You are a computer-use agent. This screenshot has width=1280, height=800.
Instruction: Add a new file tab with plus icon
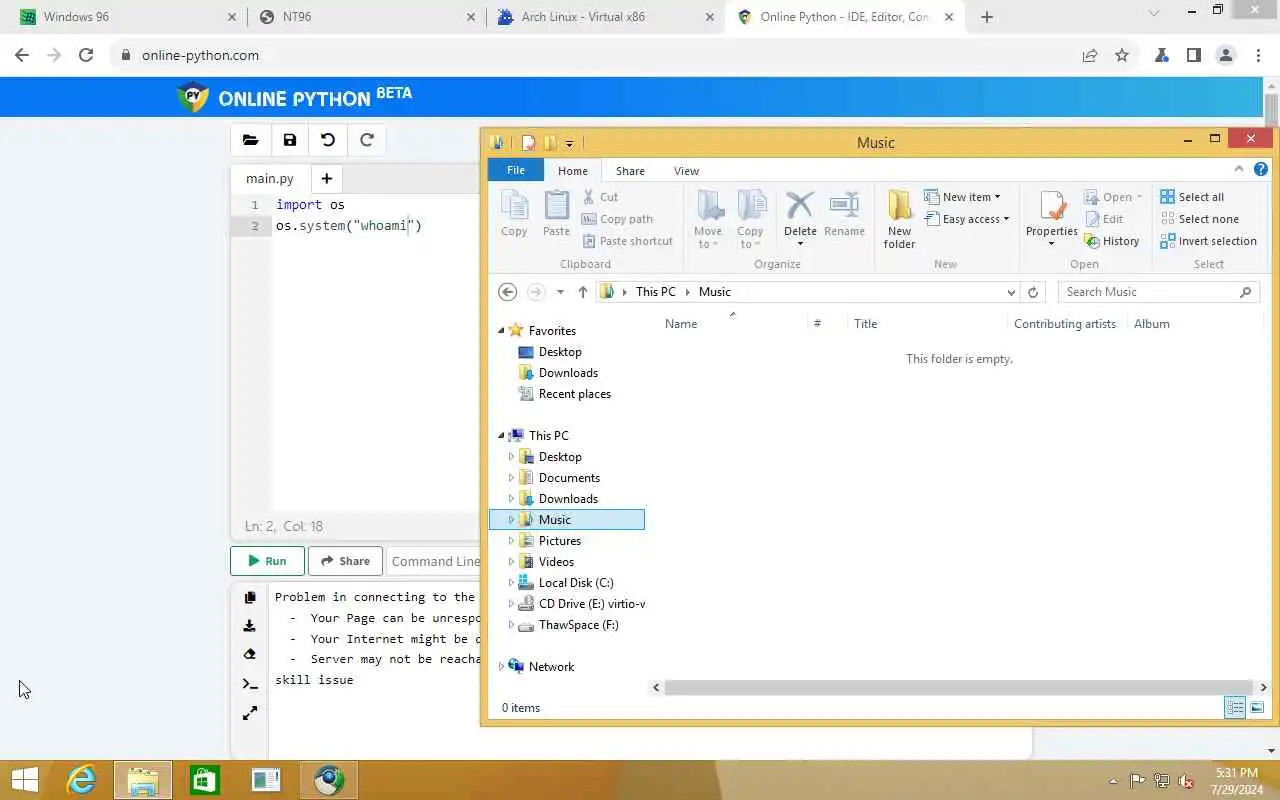point(326,178)
